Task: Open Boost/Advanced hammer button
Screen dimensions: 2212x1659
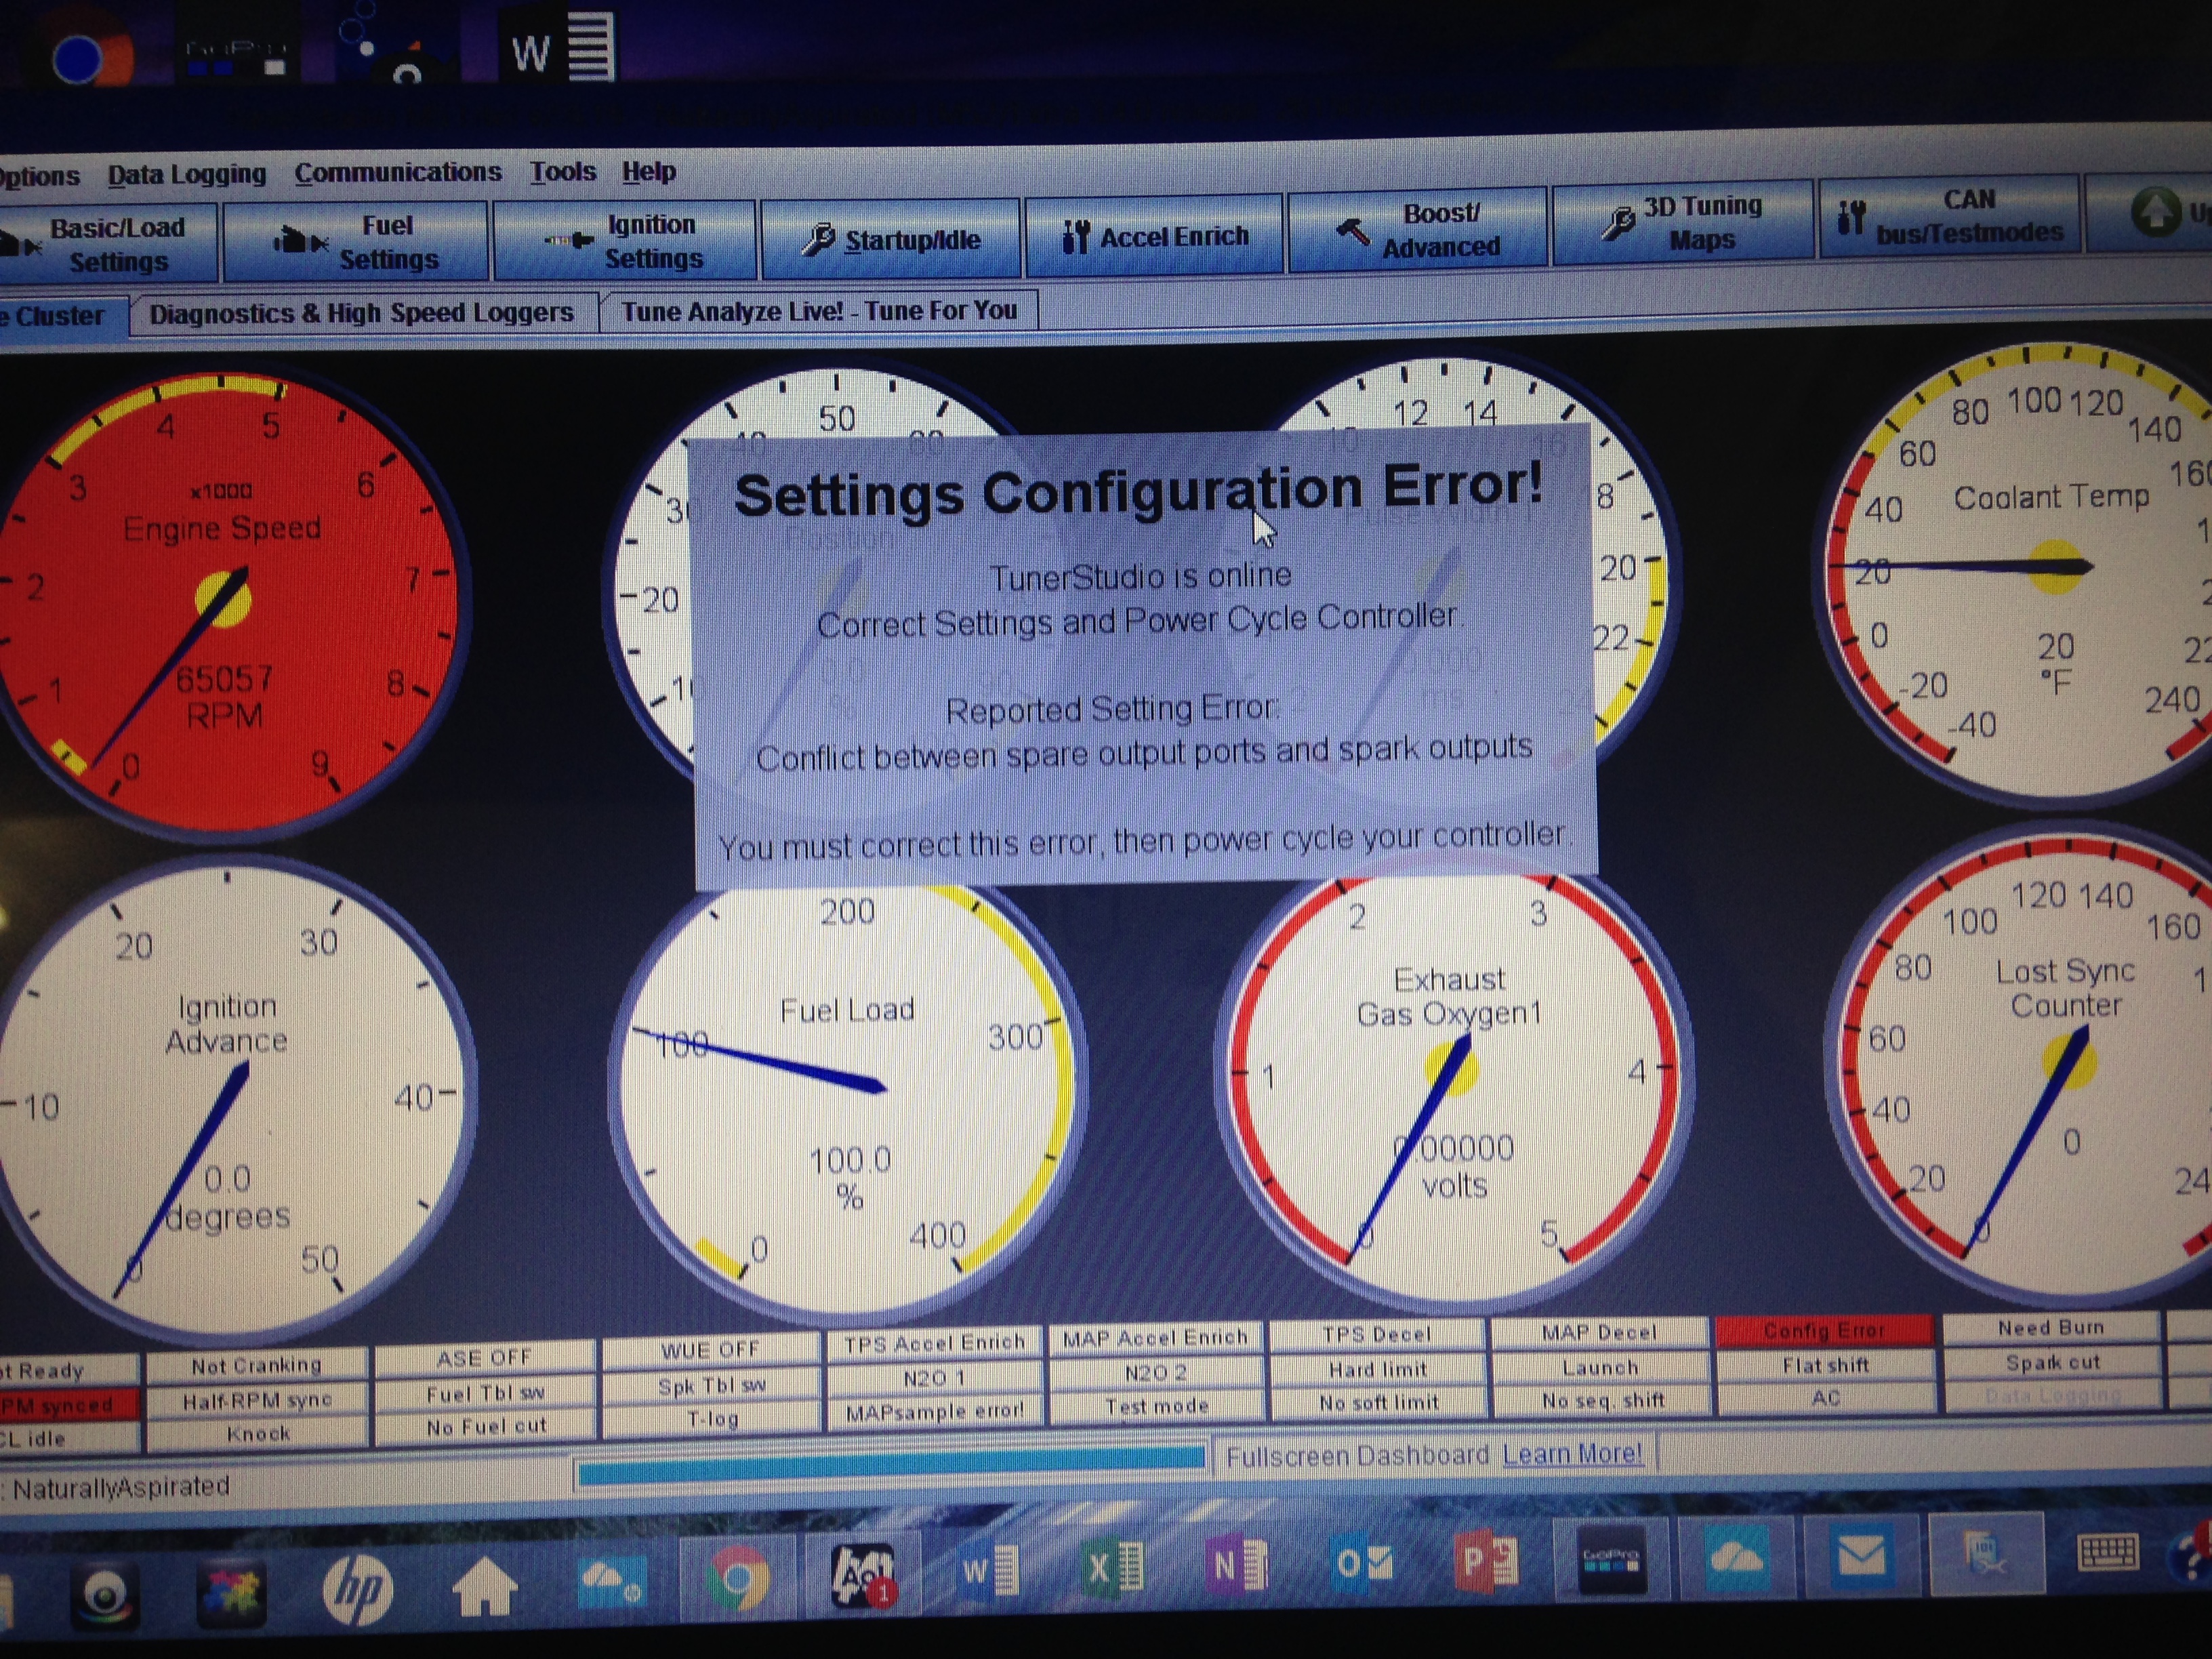Action: pyautogui.click(x=1417, y=230)
